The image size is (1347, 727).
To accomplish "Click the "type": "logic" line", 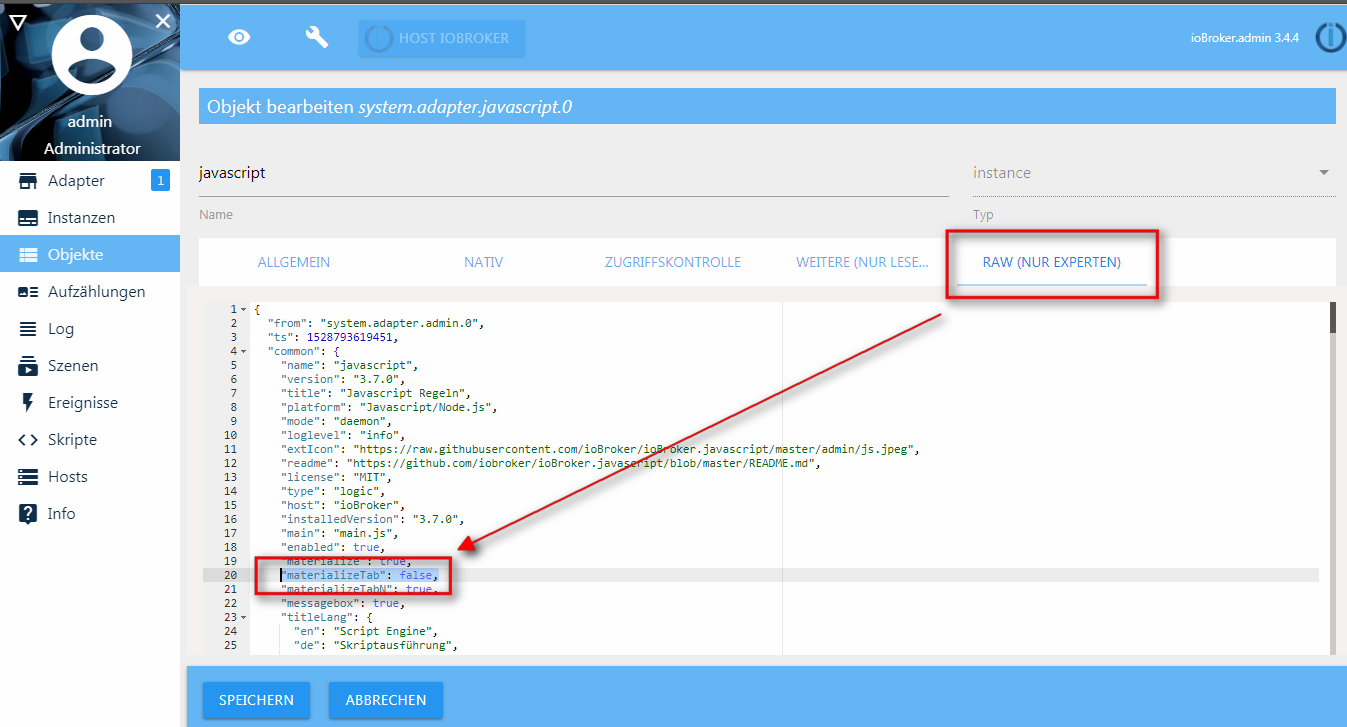I will [333, 492].
